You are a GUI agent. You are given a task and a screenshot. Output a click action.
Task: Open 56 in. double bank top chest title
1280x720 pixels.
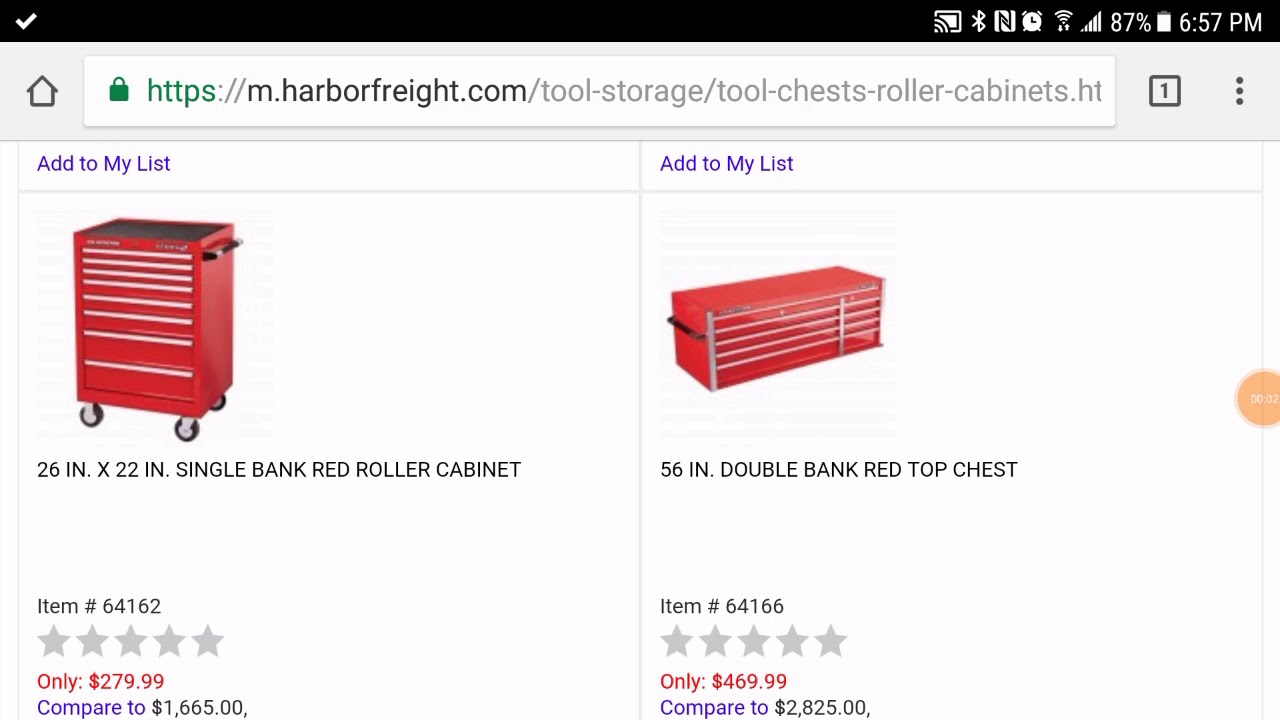(839, 469)
